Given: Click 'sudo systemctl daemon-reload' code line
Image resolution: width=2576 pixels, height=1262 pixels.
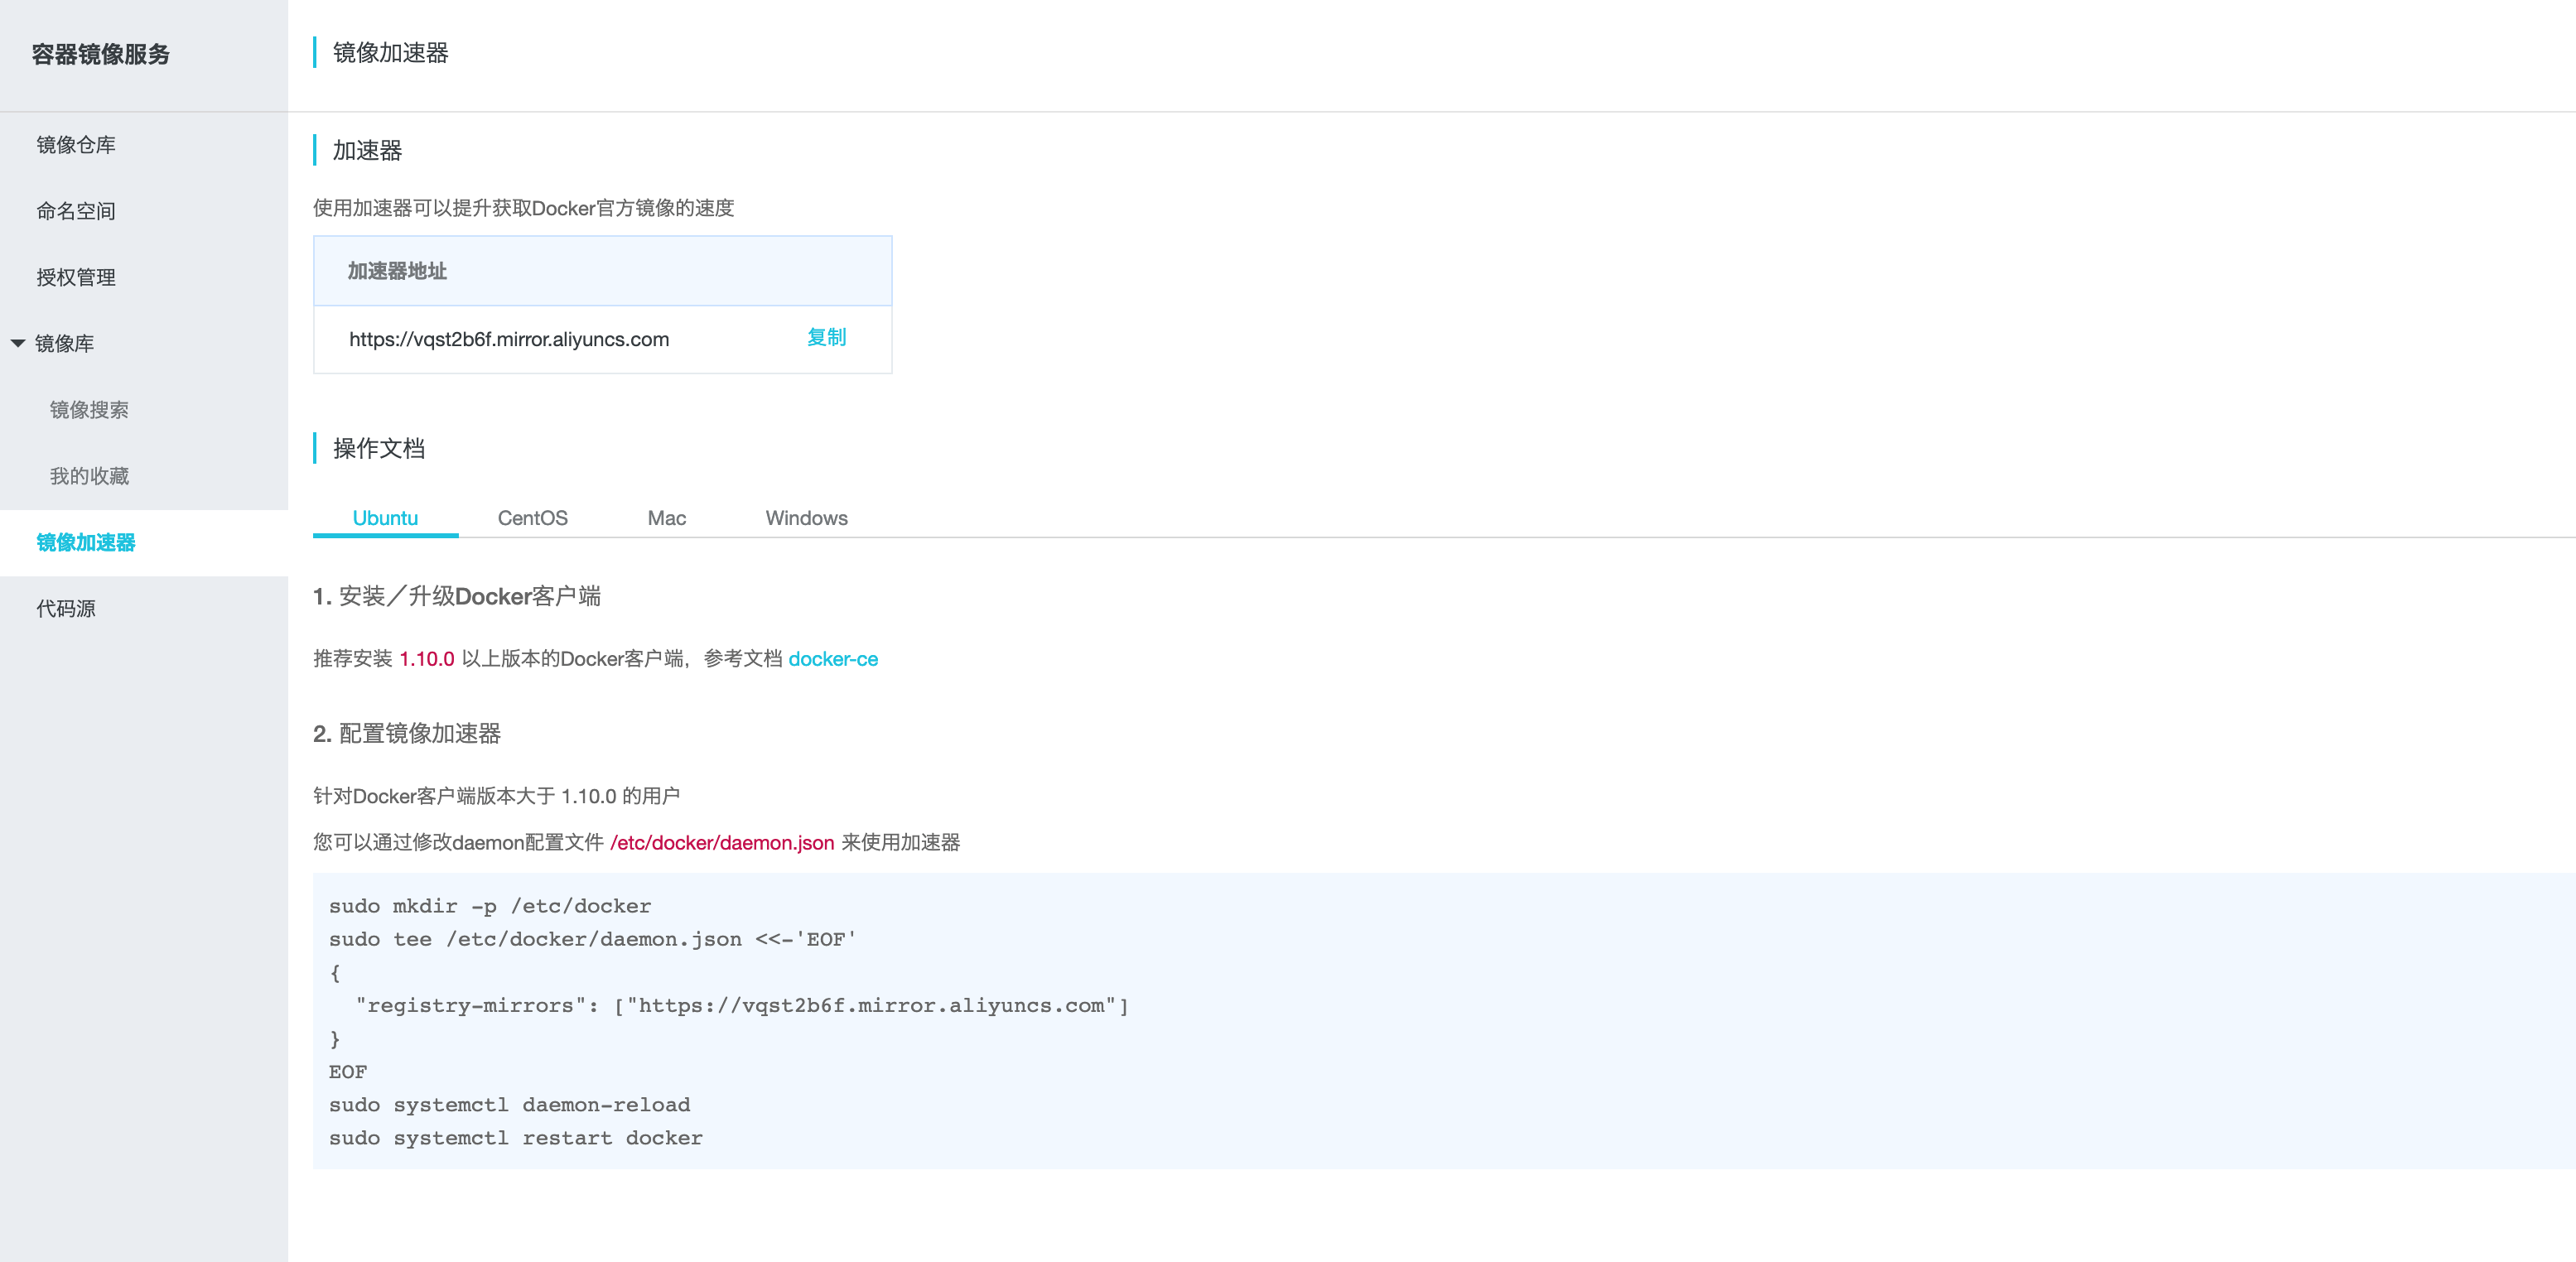Looking at the screenshot, I should 509,1105.
